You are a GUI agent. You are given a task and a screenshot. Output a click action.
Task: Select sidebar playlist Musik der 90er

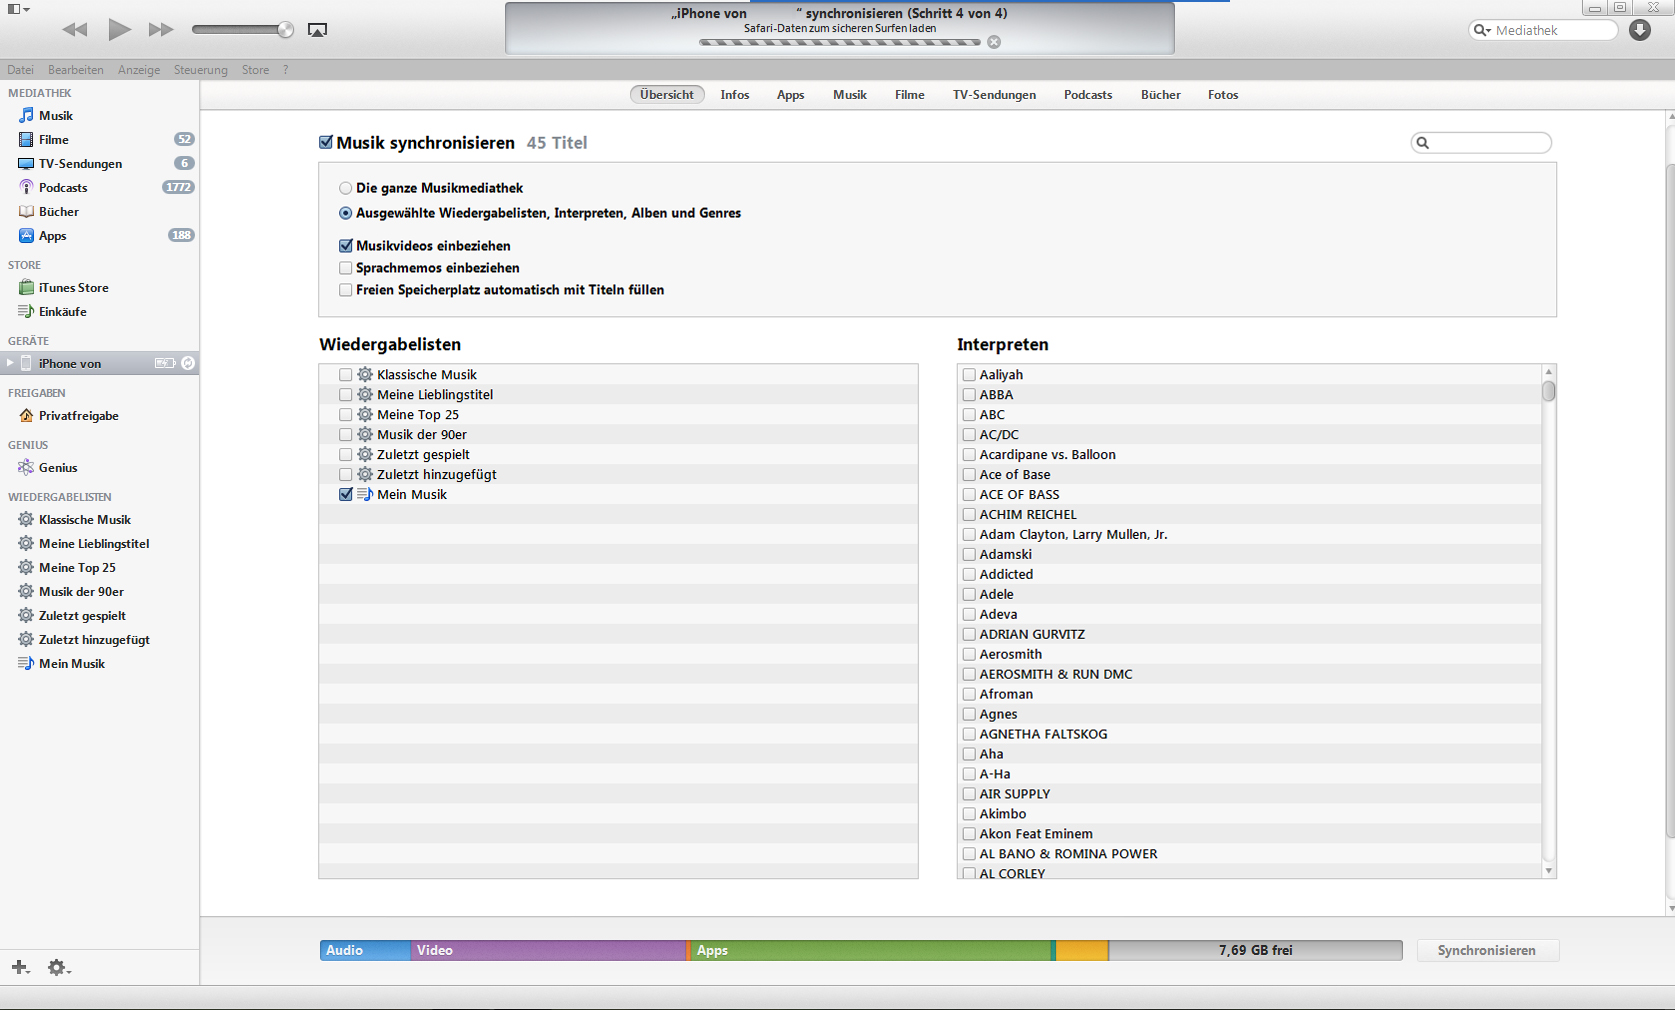[99, 592]
